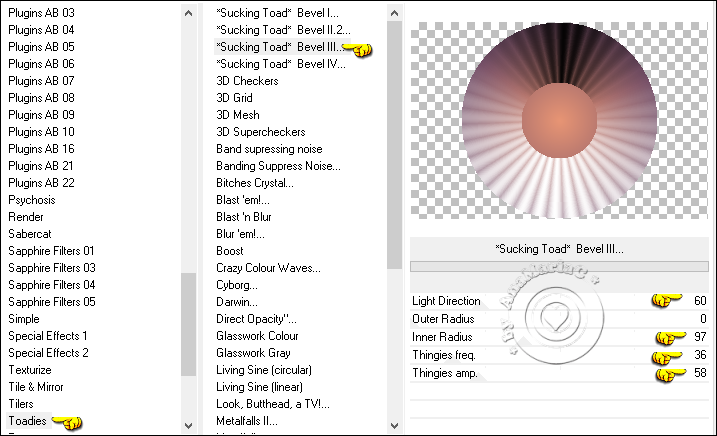The height and width of the screenshot is (436, 717).
Task: Choose the 3D Supercheckers effect
Action: click(x=261, y=132)
